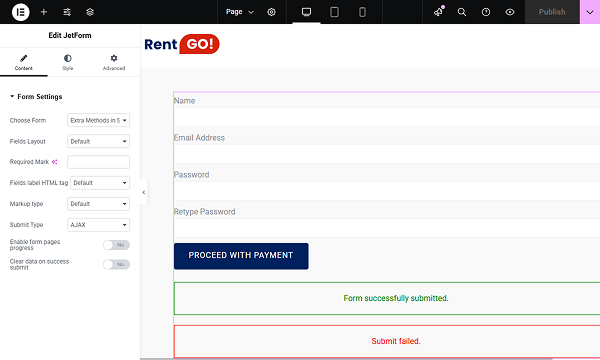Click the Rent GO! logo
The width and height of the screenshot is (600, 360).
click(182, 44)
